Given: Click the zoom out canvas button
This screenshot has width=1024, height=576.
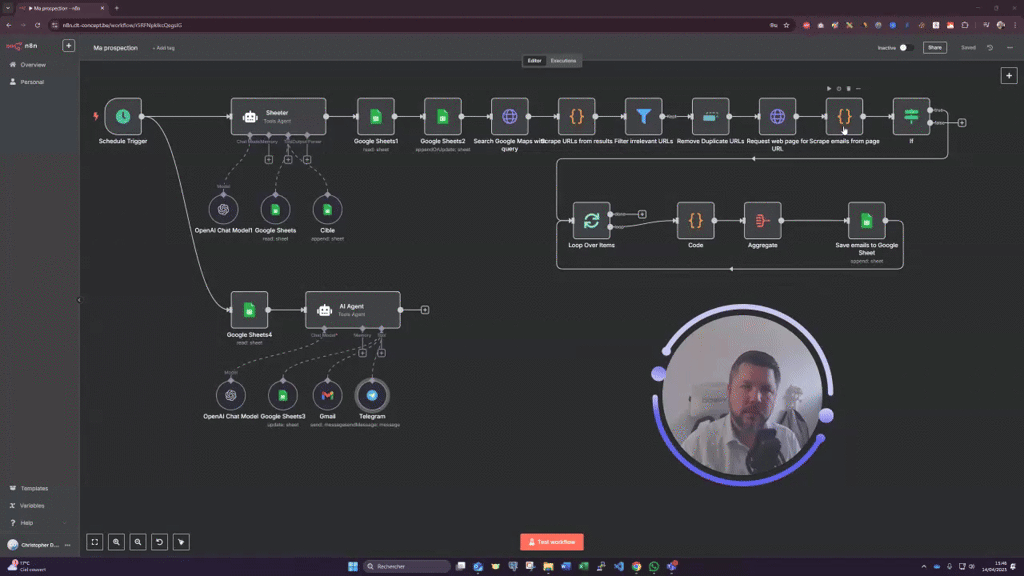Looking at the screenshot, I should click(138, 542).
